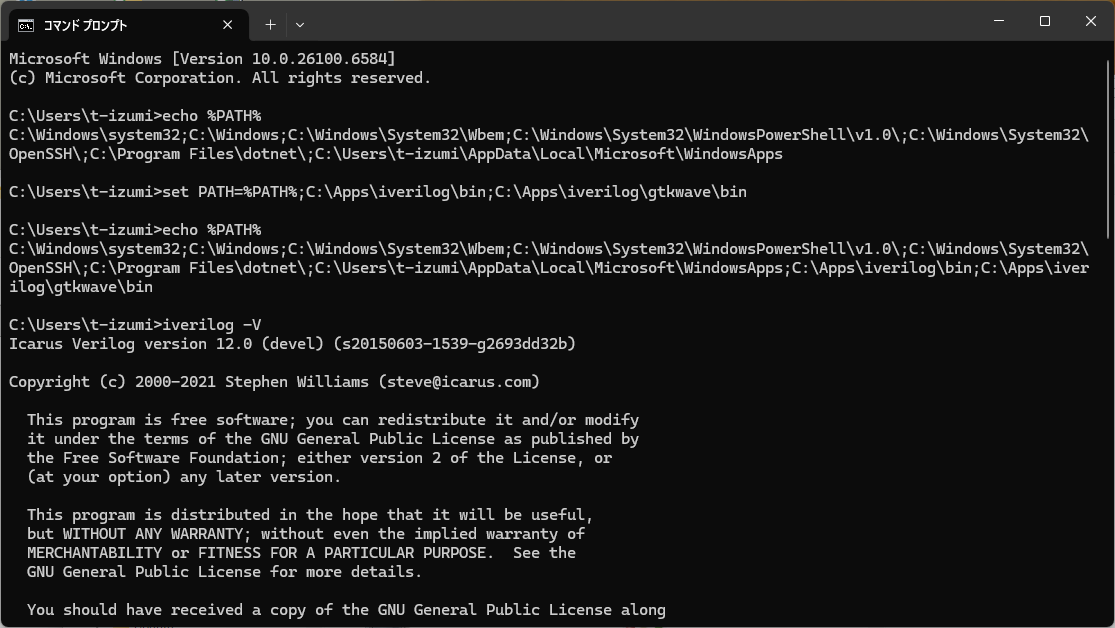This screenshot has height=628, width=1115.
Task: Click the empty title bar area
Action: [x=640, y=21]
